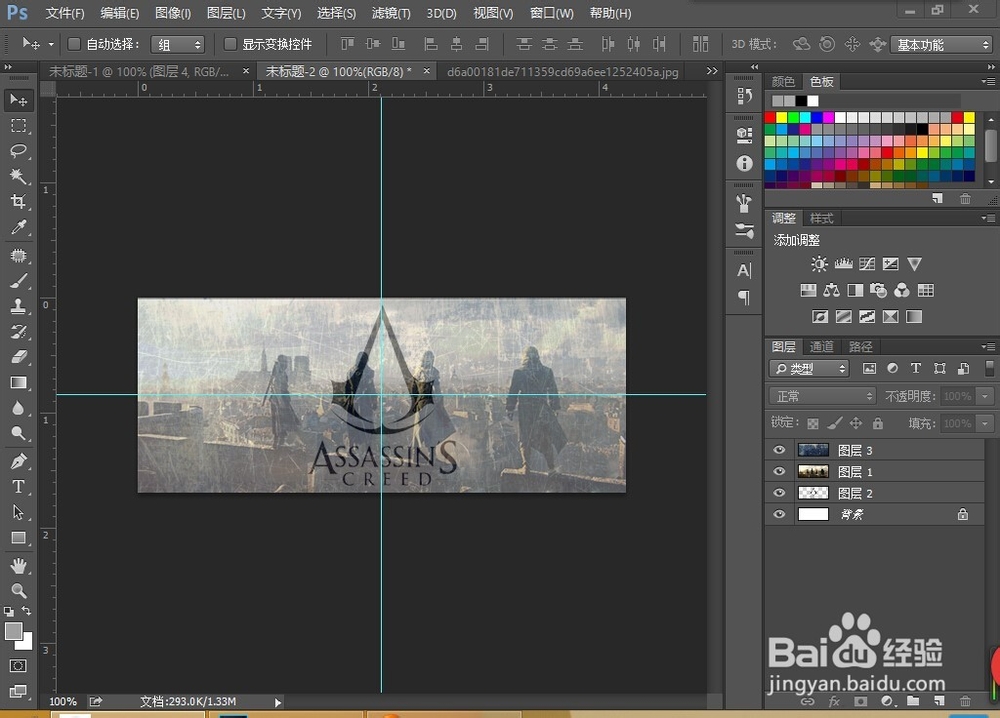Viewport: 1000px width, 718px height.
Task: Open the 基本功能 workspace dropdown
Action: [941, 45]
